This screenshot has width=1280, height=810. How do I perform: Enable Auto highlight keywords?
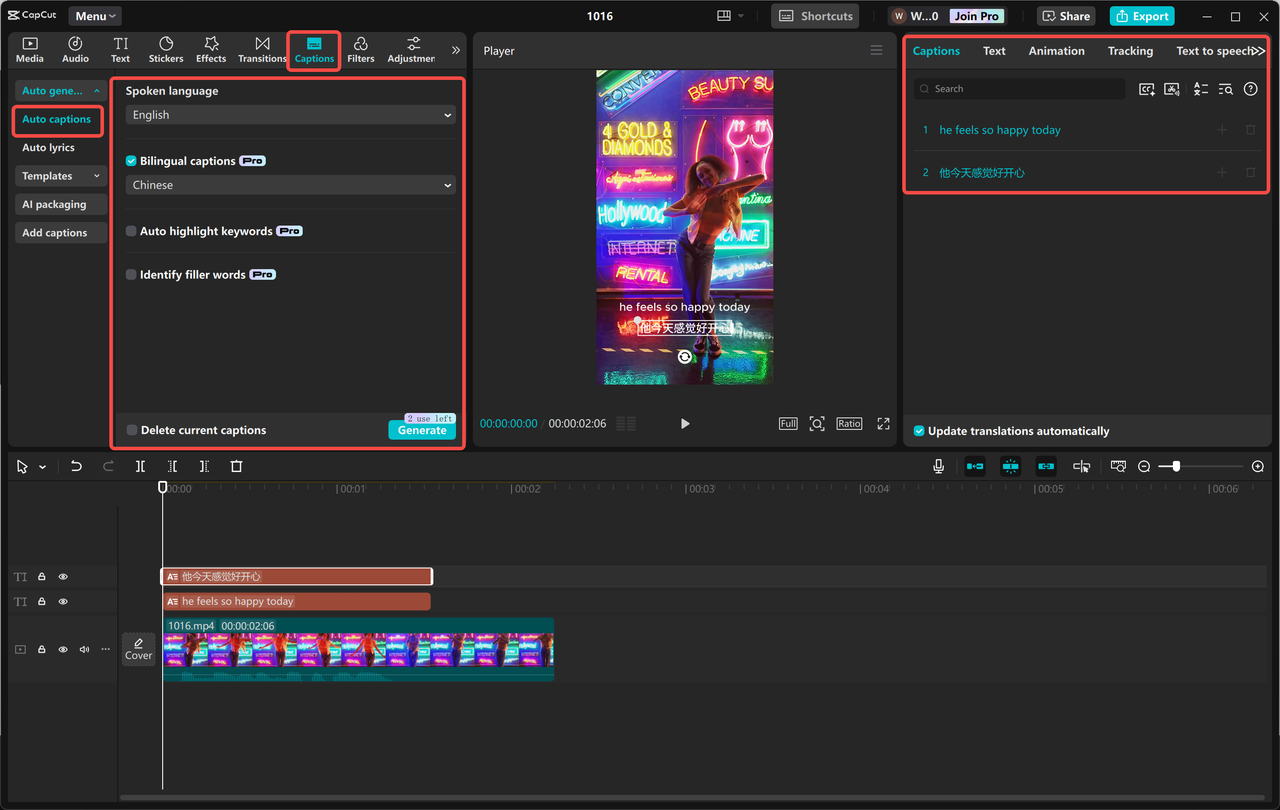pos(131,230)
